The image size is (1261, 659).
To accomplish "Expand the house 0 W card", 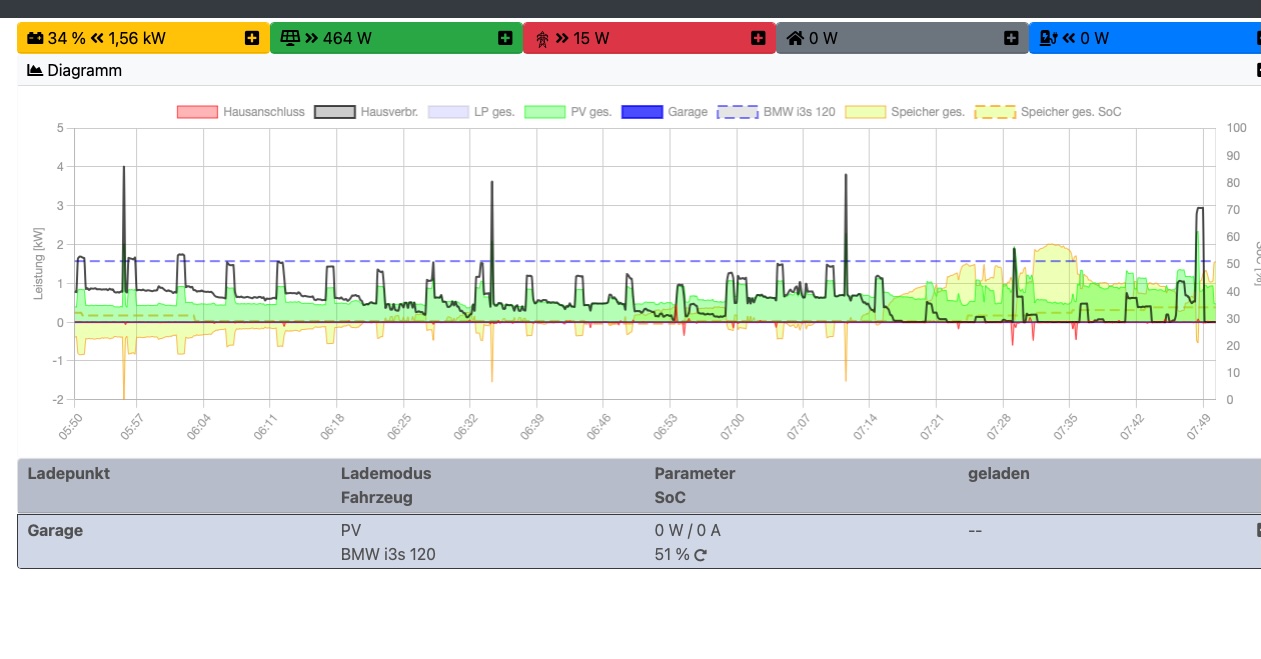I will [x=1011, y=38].
